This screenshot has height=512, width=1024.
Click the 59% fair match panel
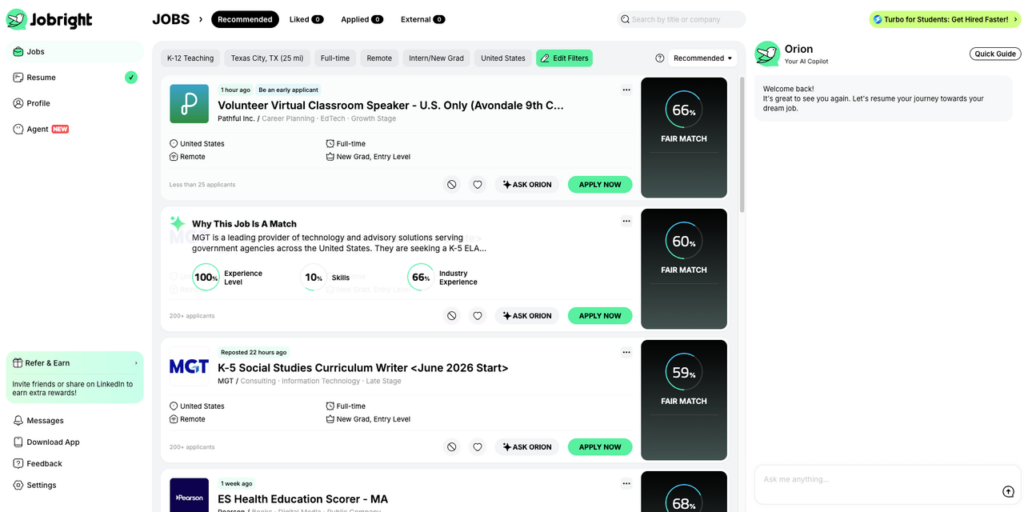pos(684,400)
